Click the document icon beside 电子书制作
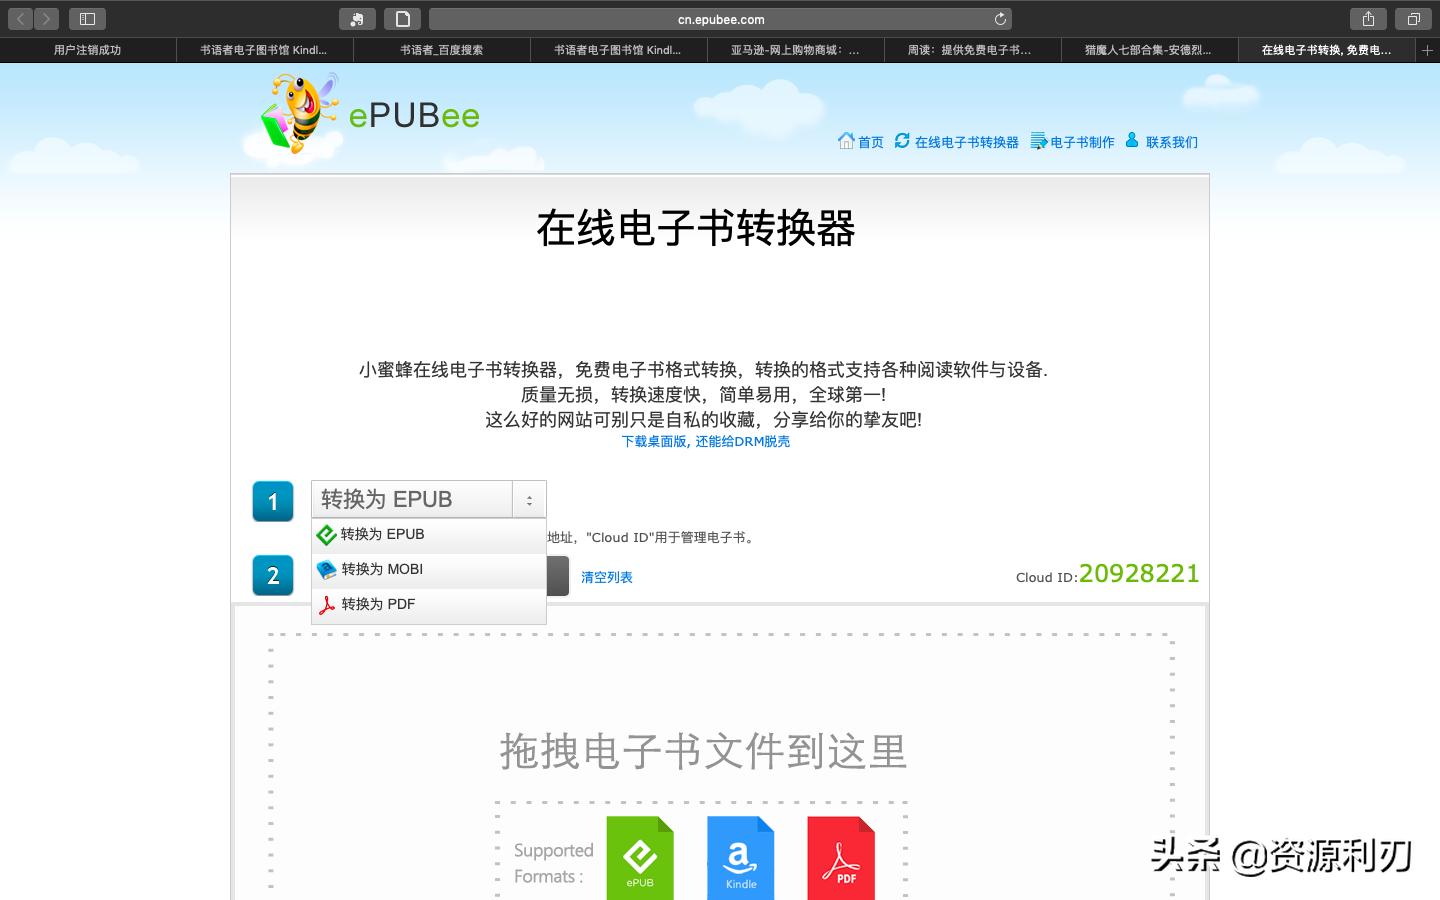This screenshot has height=900, width=1440. tap(1037, 141)
